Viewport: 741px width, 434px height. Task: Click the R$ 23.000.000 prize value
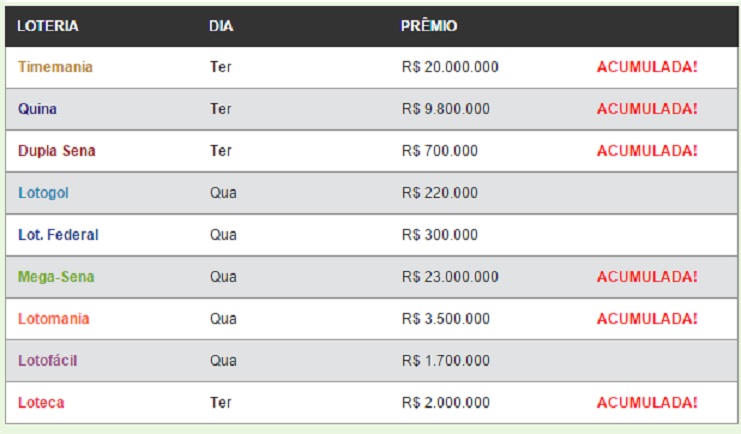click(450, 277)
